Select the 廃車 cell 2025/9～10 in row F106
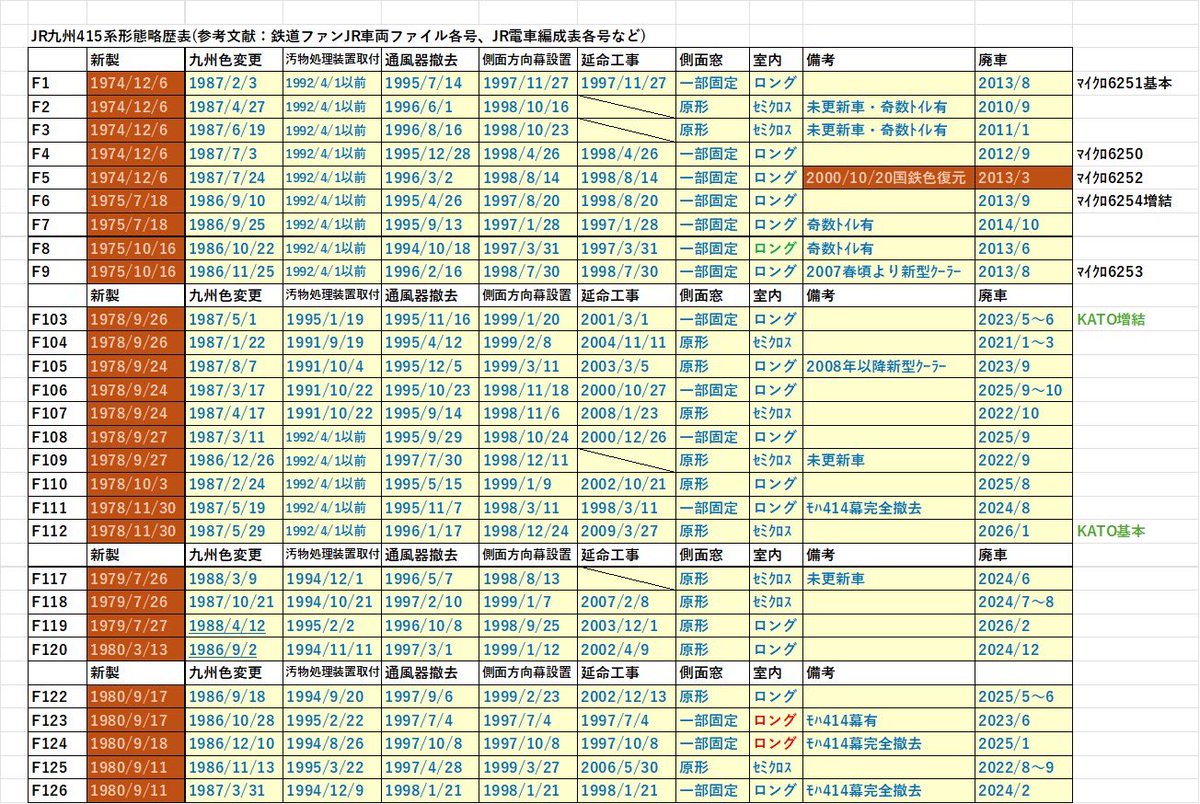The image size is (1200, 804). [1024, 391]
